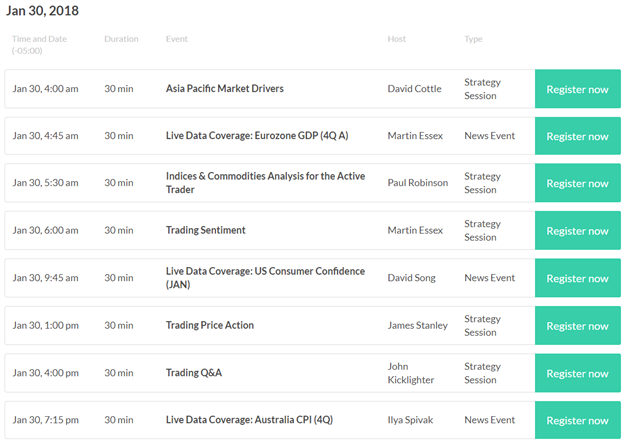This screenshot has width=624, height=443.
Task: Open Live Data Coverage: Eurozone GDP event
Action: (x=257, y=136)
